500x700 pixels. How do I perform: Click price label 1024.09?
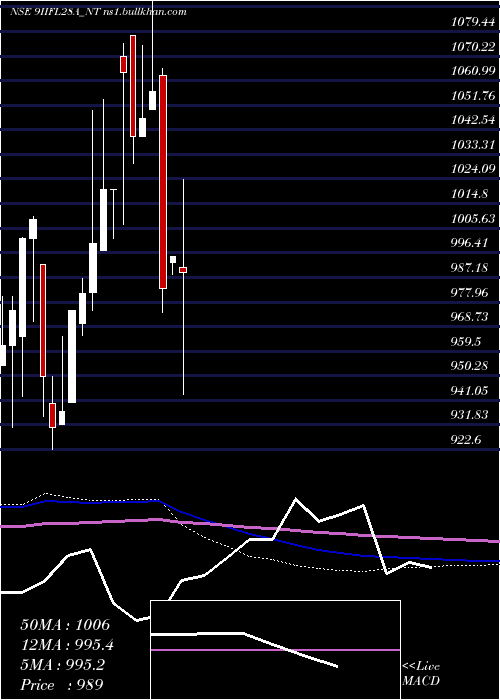pyautogui.click(x=473, y=169)
